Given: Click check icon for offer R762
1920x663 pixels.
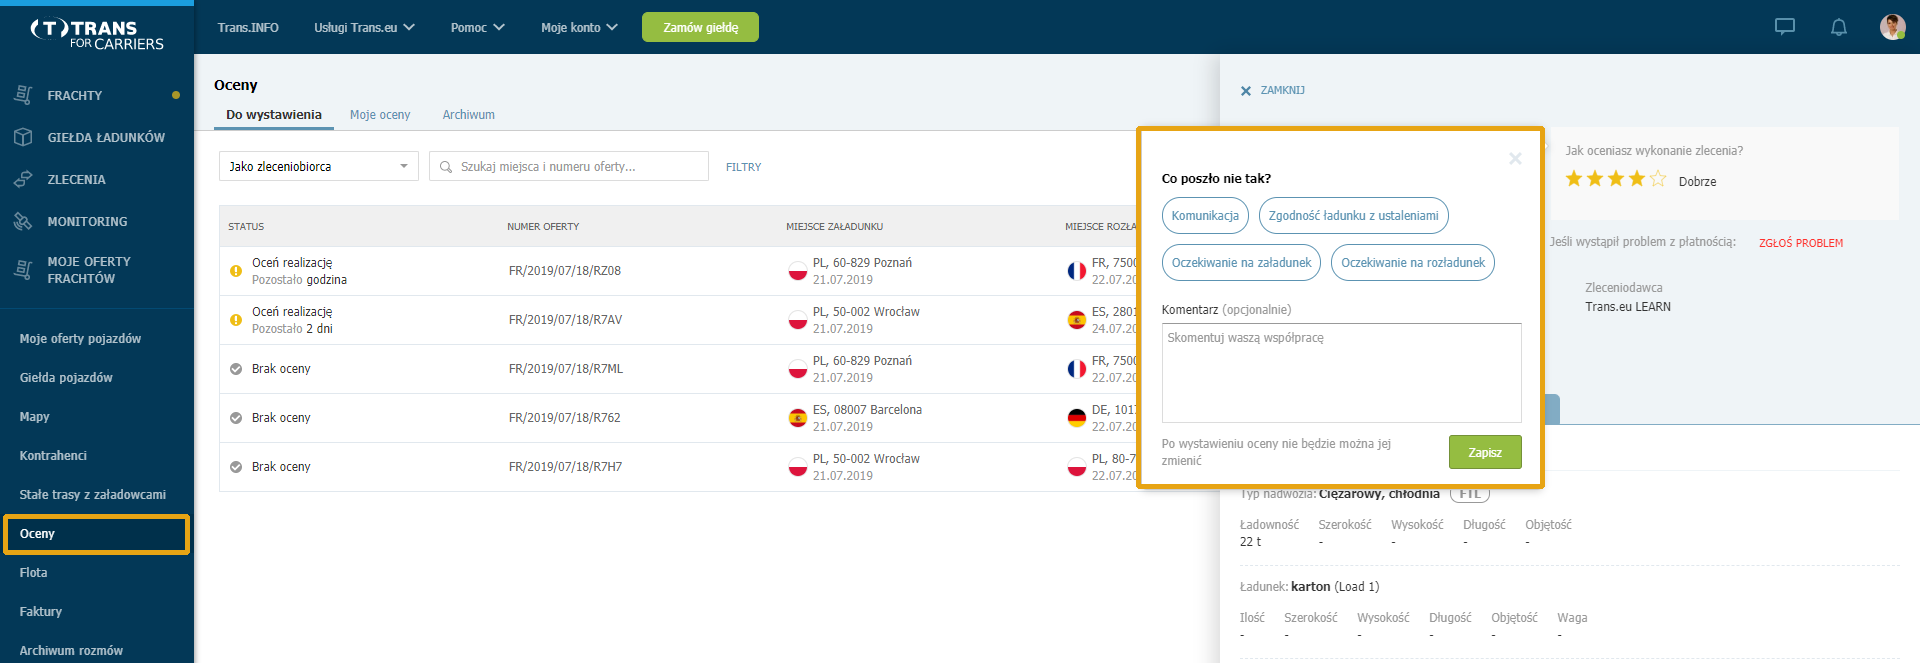Looking at the screenshot, I should 236,418.
